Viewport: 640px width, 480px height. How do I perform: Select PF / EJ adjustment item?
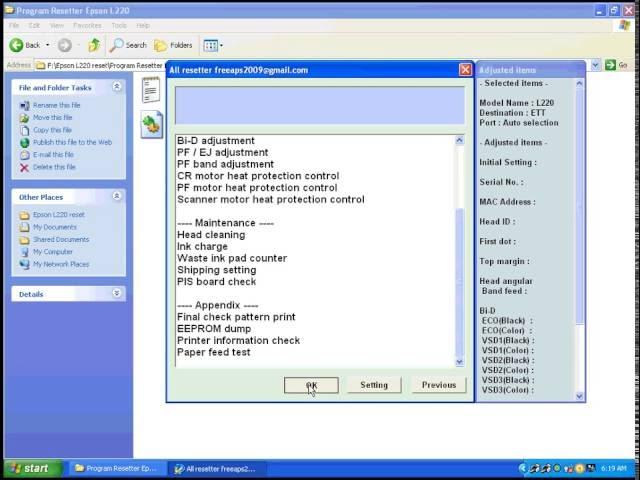[x=222, y=153]
